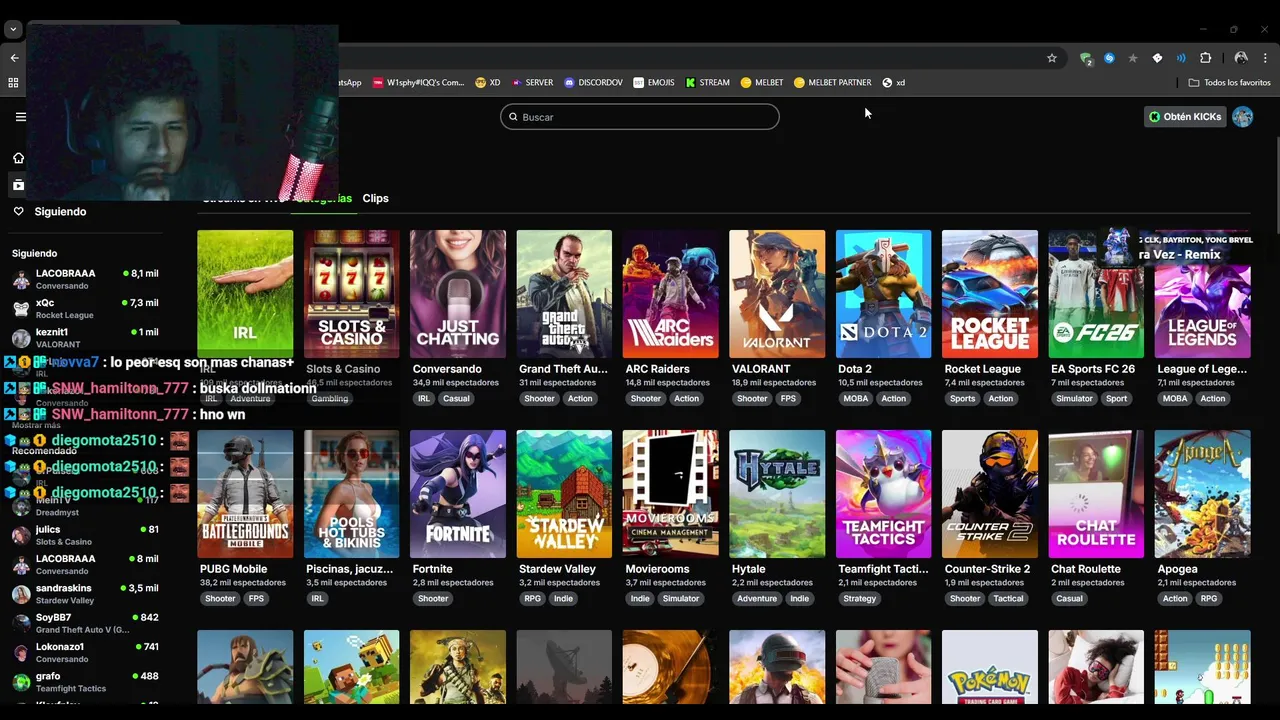Switch to the Clips tab

pos(375,198)
